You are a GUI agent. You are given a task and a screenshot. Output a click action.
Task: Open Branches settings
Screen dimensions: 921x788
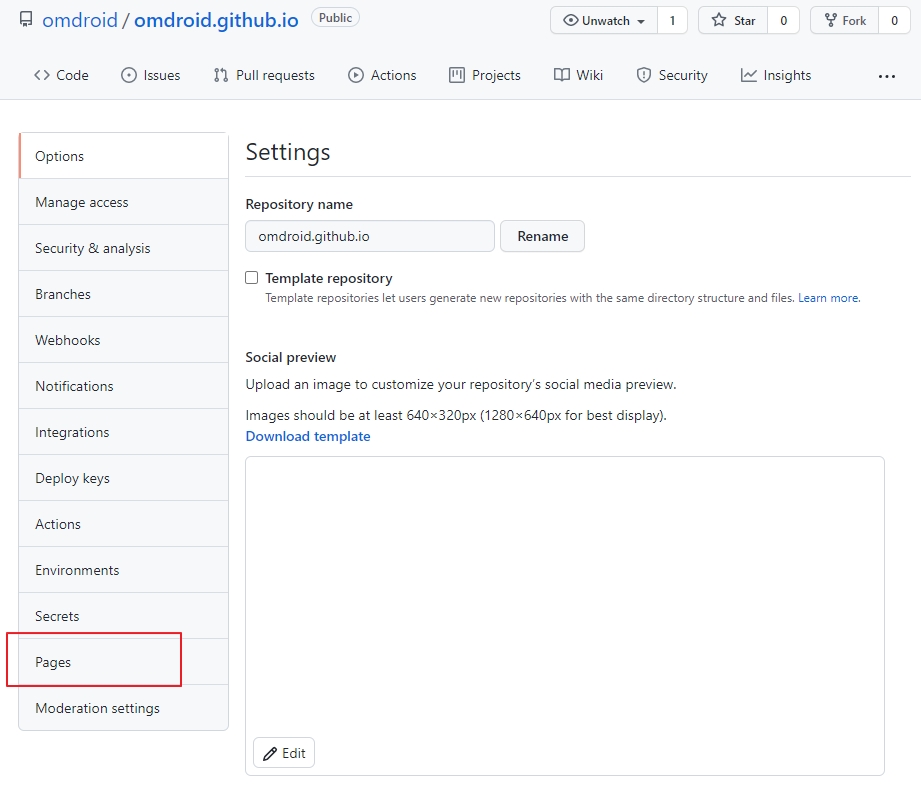coord(123,294)
